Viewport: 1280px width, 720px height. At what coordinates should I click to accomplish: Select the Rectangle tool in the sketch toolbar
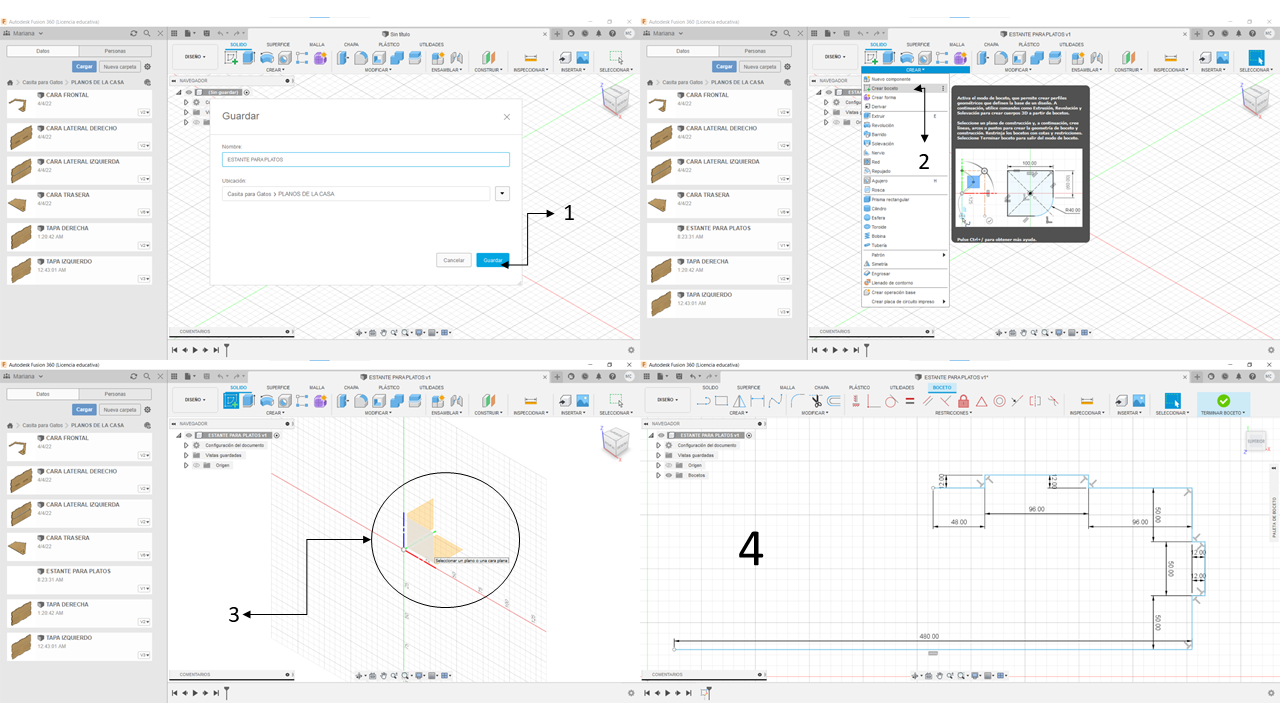click(x=722, y=401)
